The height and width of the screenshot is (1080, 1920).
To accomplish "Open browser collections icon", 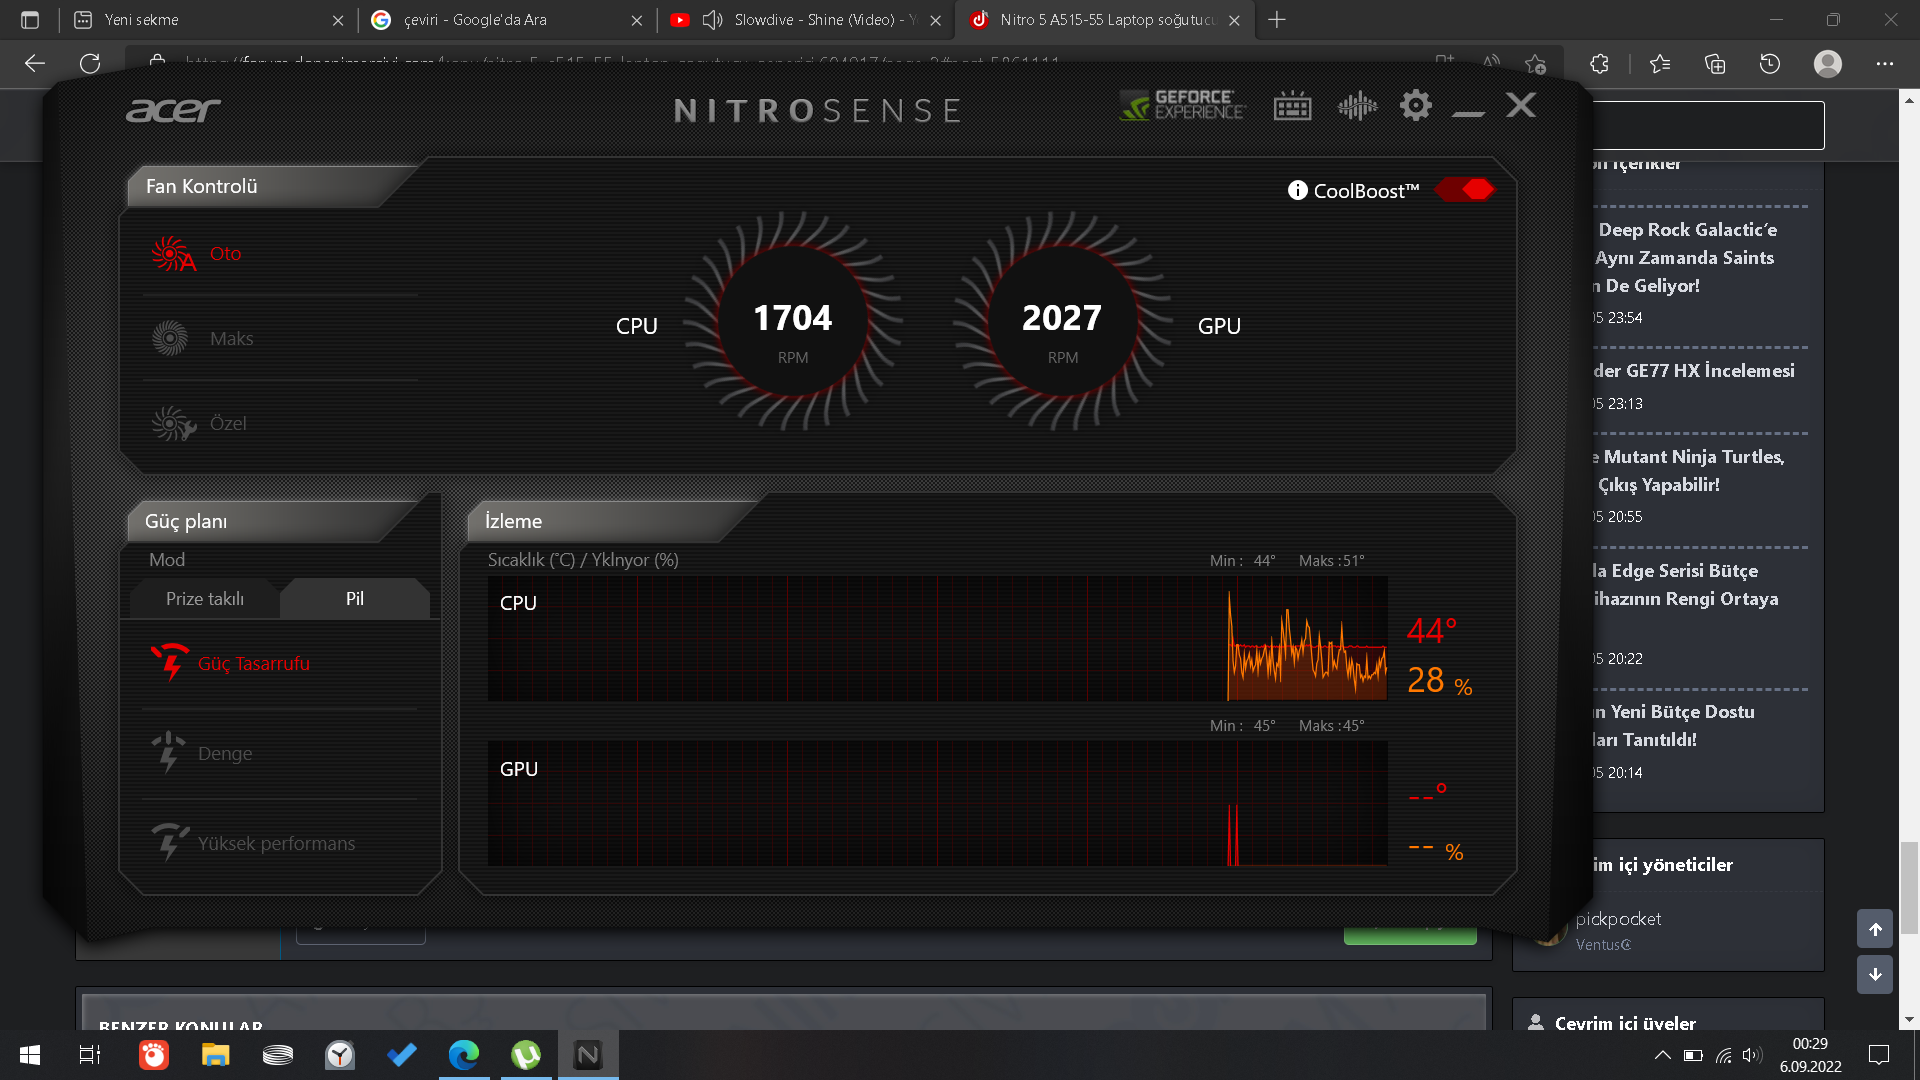I will coord(1715,64).
